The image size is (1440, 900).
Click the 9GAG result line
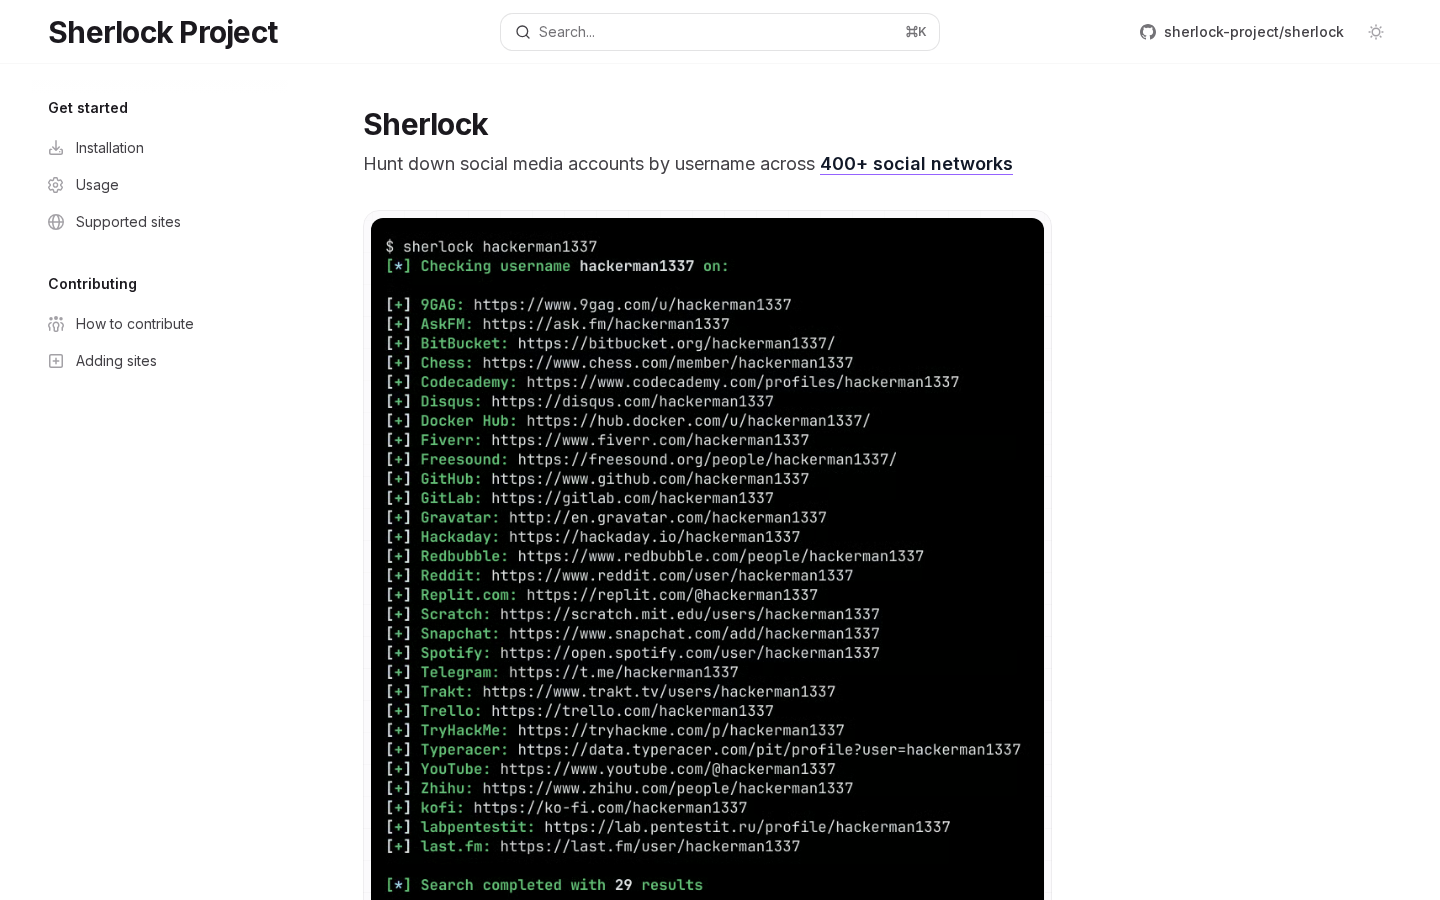[588, 305]
